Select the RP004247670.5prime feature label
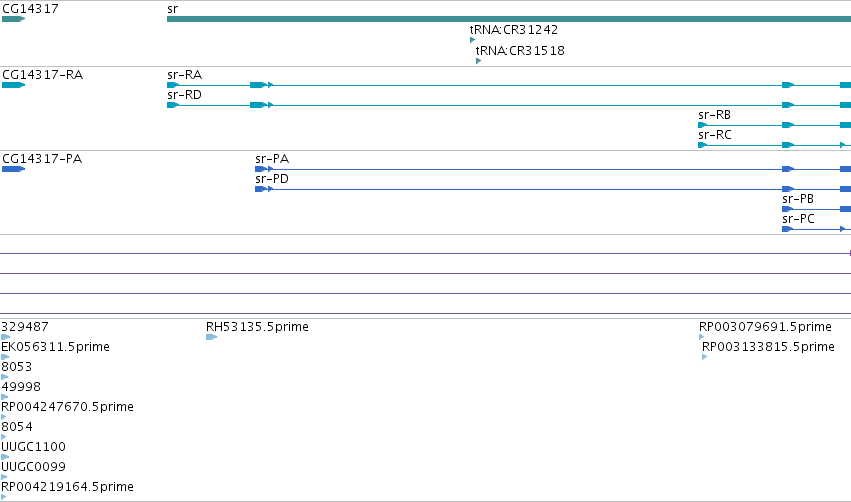This screenshot has width=851, height=502. [x=67, y=406]
